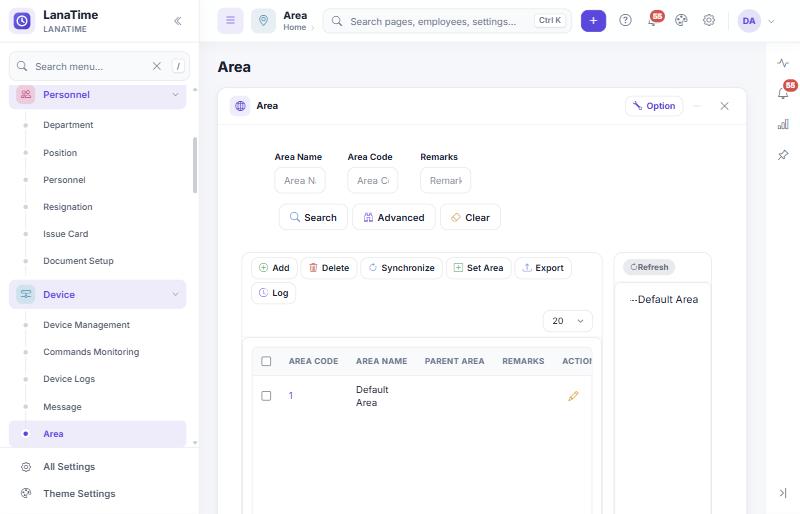
Task: Open the Resignation menu item
Action: (x=67, y=207)
